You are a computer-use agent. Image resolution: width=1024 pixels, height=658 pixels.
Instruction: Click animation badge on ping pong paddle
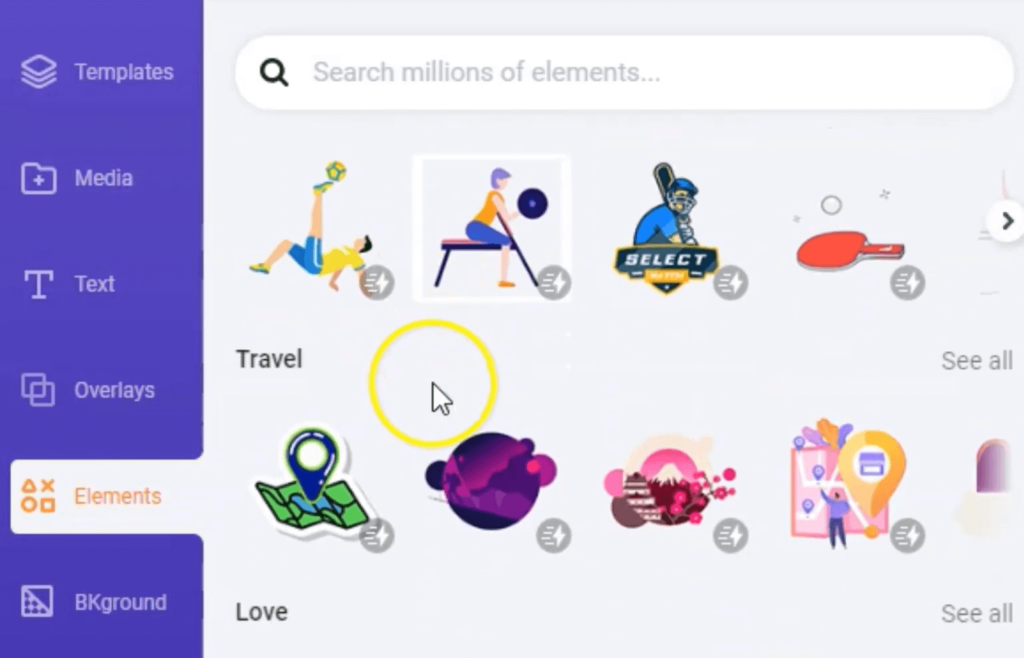pyautogui.click(x=907, y=283)
